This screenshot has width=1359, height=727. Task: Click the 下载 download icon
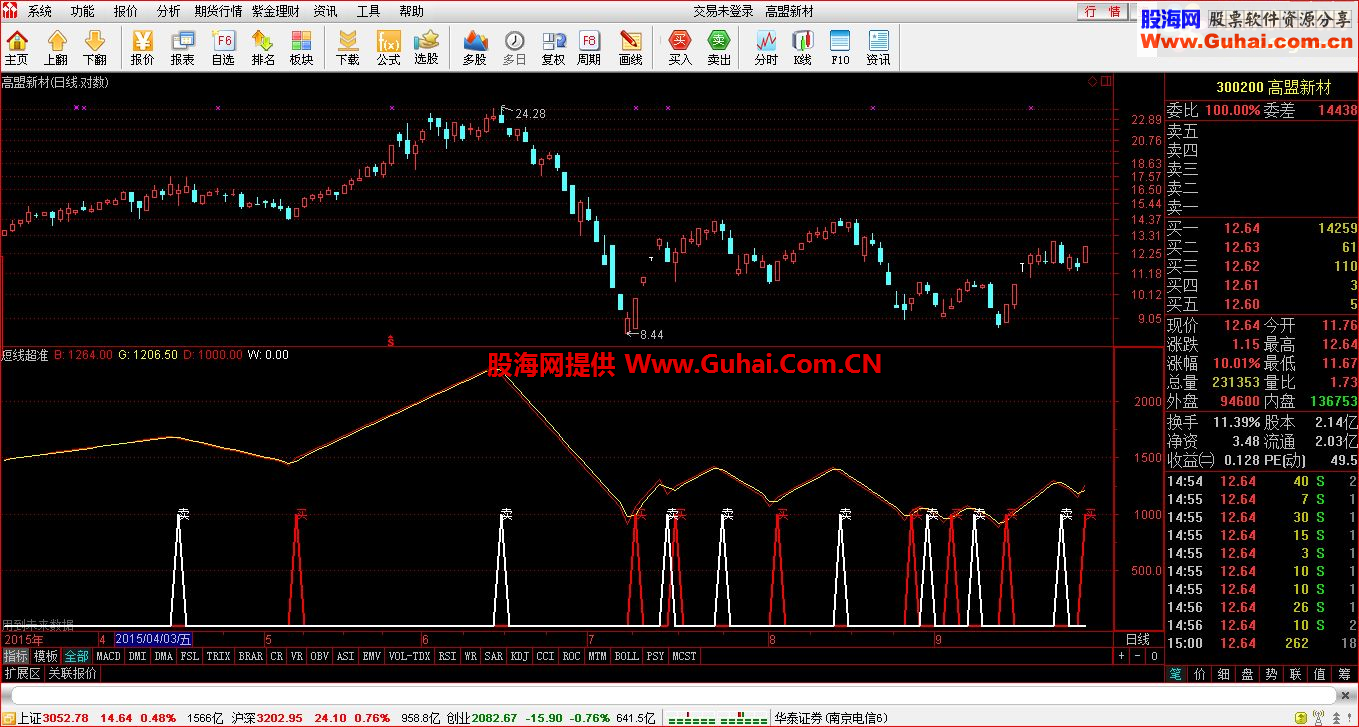348,47
